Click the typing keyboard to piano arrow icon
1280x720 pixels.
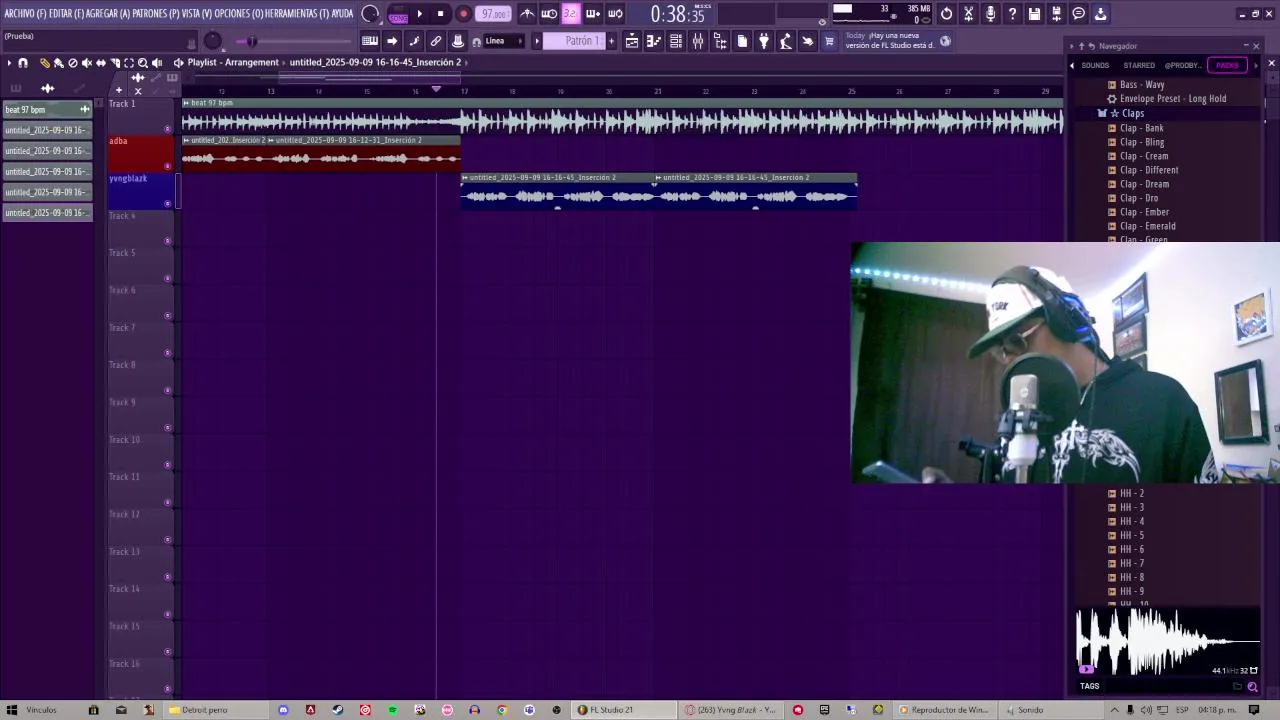click(392, 41)
